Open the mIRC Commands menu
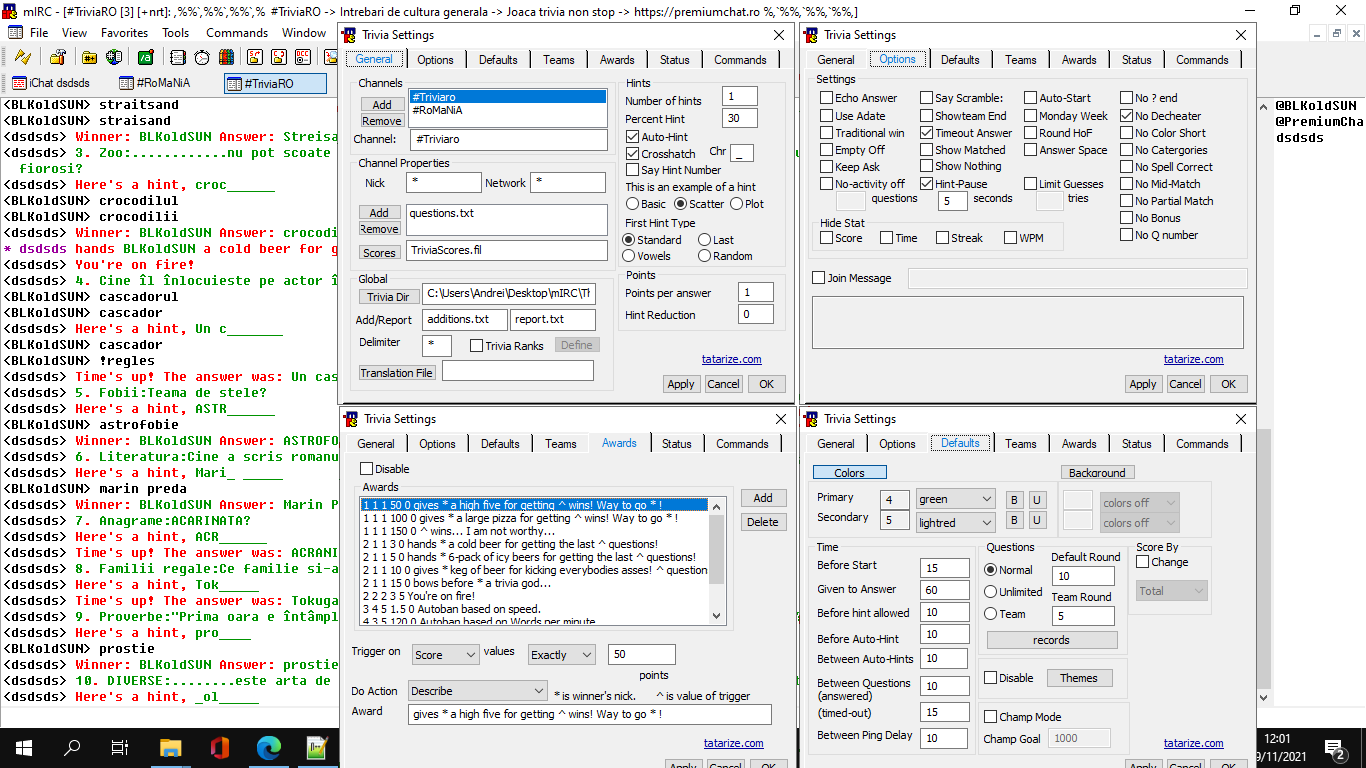The image size is (1366, 768). point(237,33)
